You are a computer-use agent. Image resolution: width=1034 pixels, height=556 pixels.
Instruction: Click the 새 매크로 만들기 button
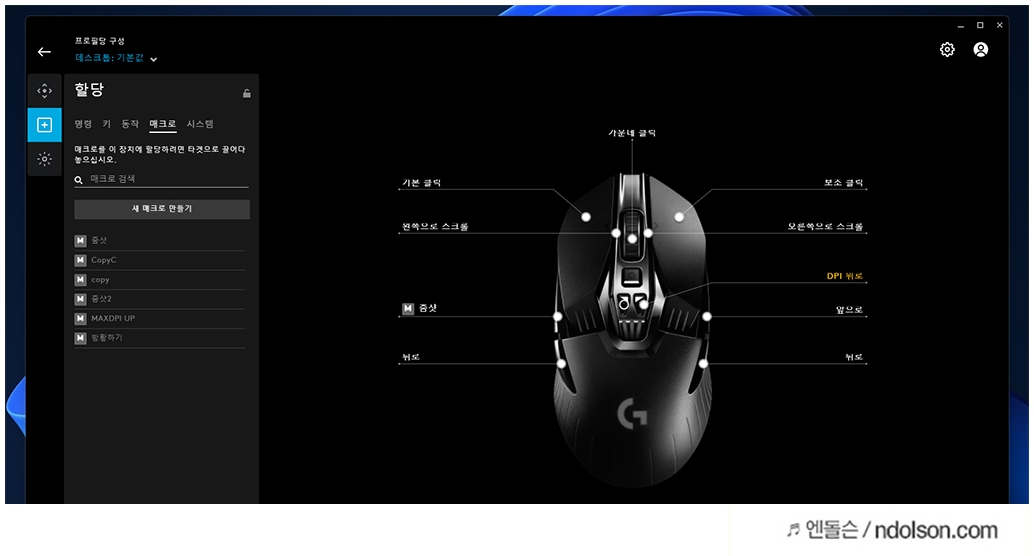162,209
